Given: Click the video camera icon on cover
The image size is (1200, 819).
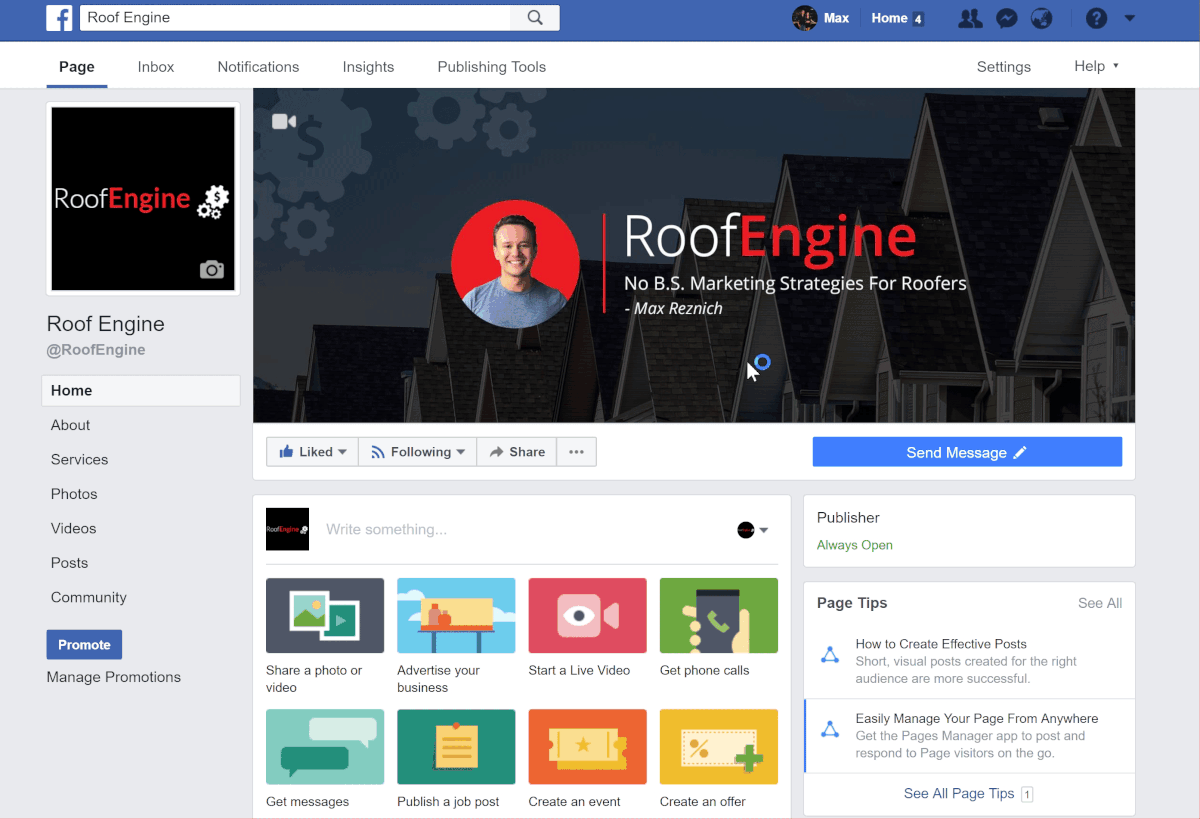Looking at the screenshot, I should pyautogui.click(x=284, y=121).
